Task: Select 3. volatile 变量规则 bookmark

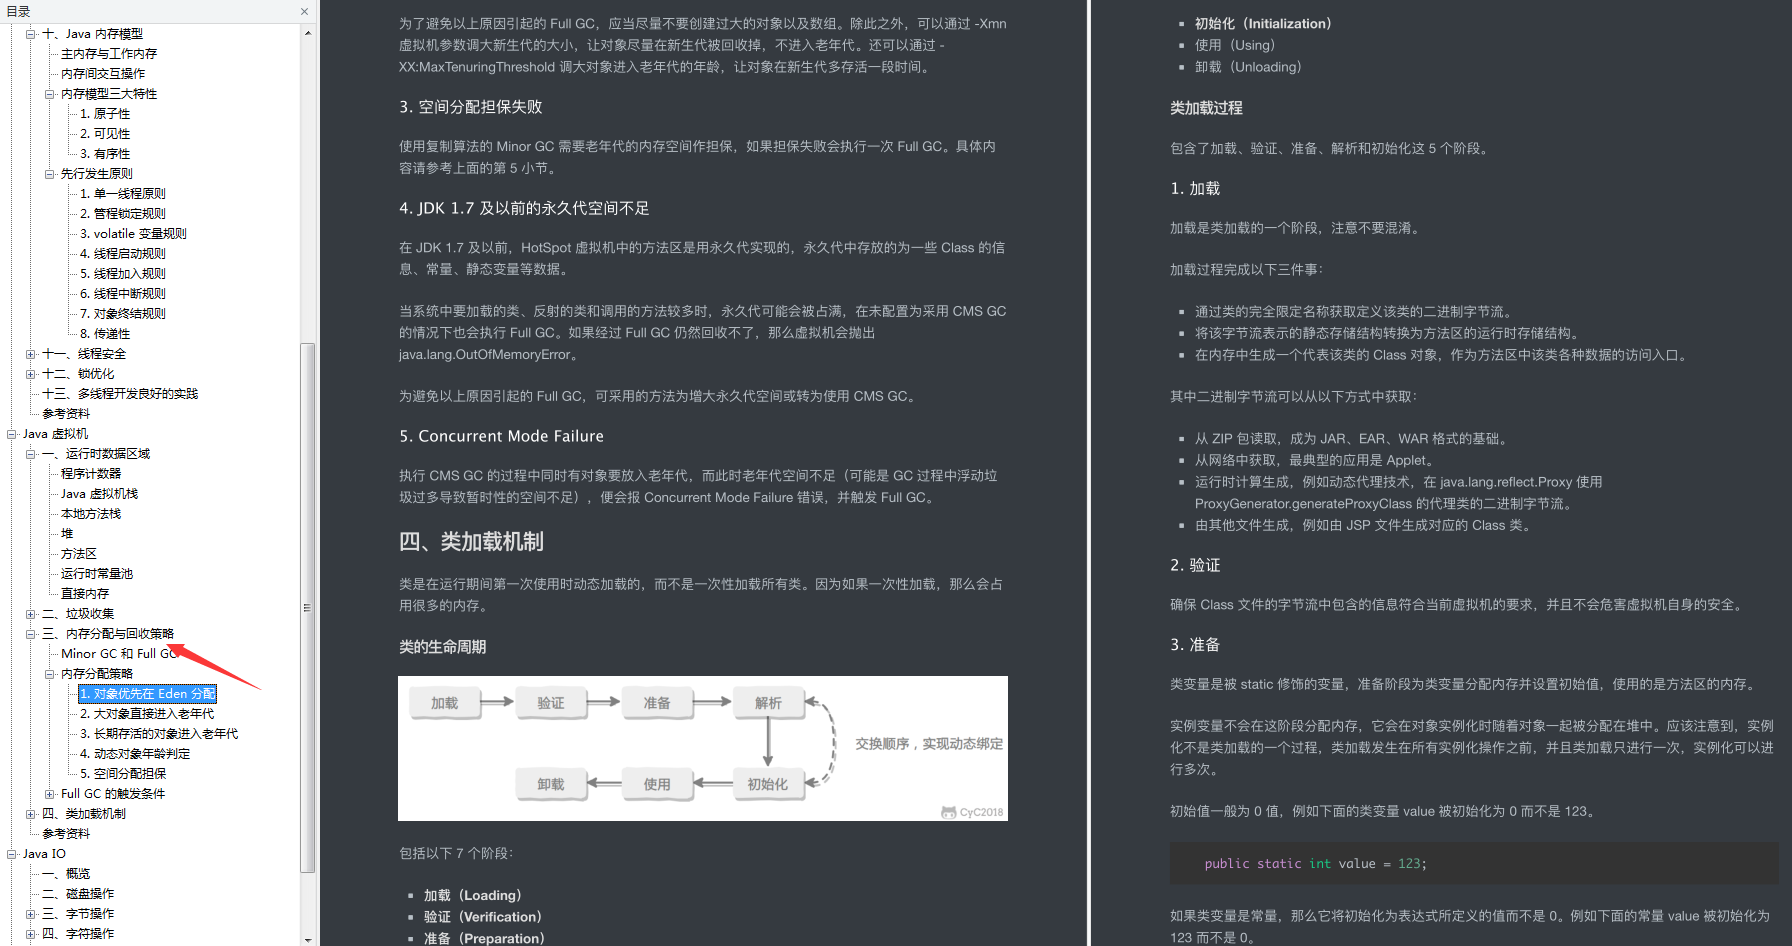Action: pos(133,234)
